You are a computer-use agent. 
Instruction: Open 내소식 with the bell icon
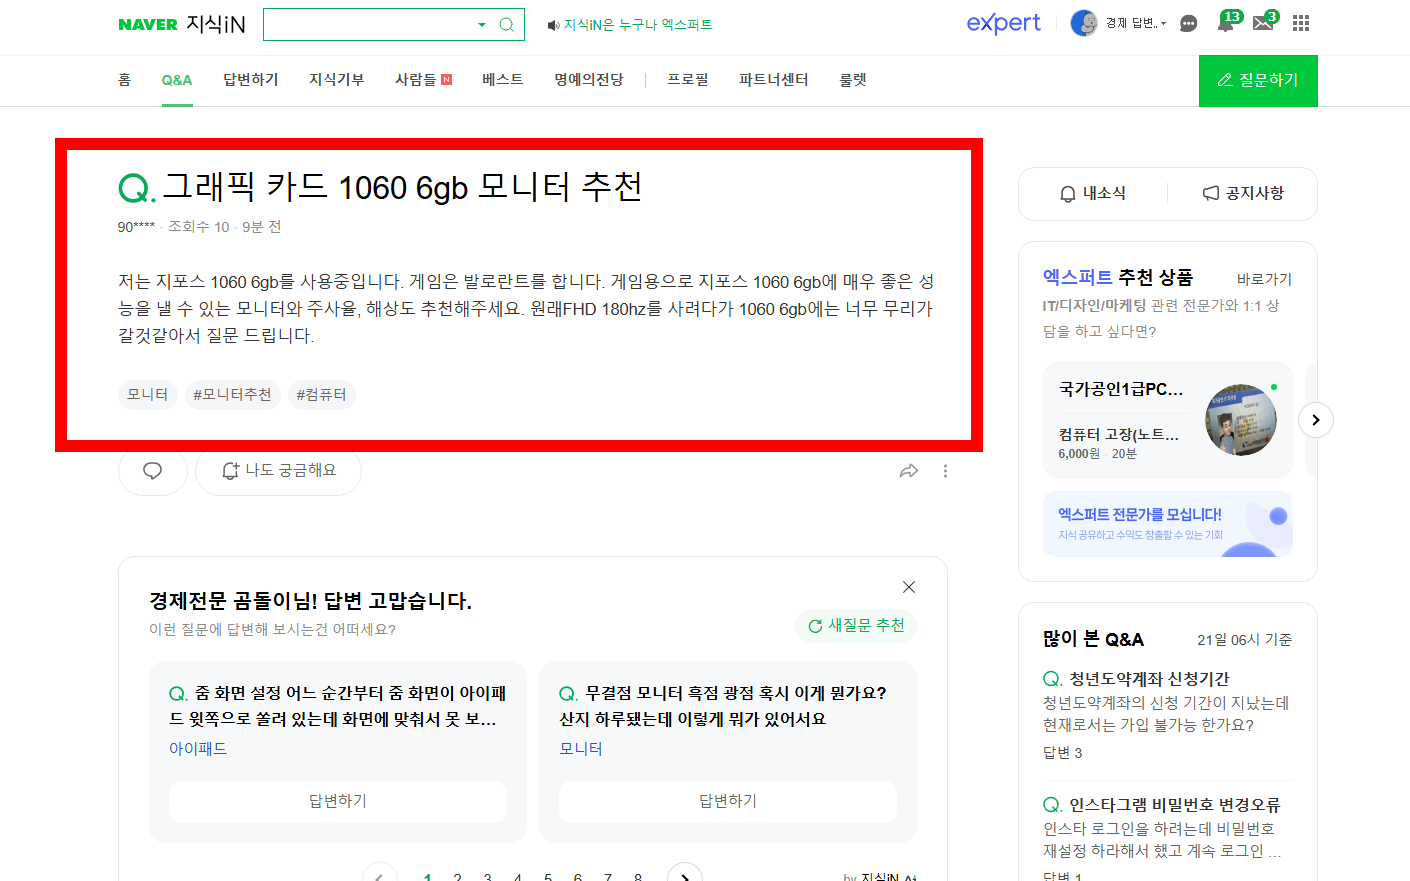tap(1093, 194)
